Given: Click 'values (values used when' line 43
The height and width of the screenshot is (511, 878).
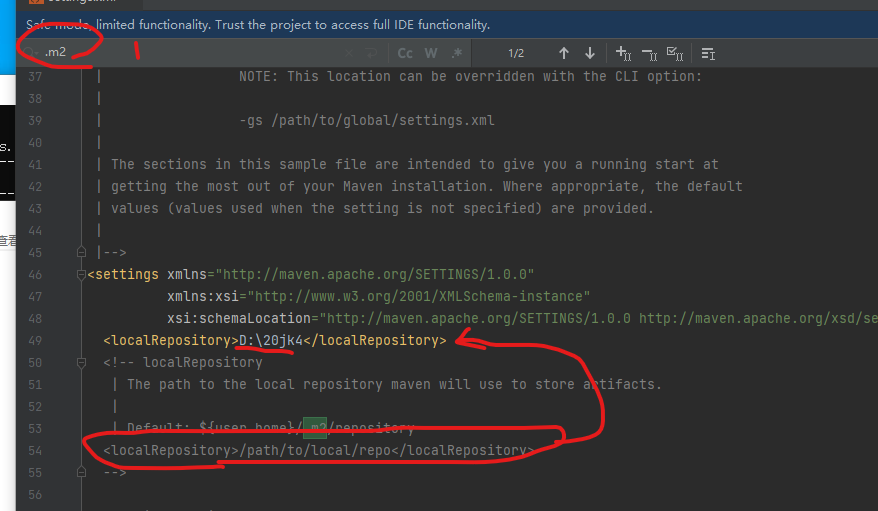Looking at the screenshot, I should (x=382, y=208).
